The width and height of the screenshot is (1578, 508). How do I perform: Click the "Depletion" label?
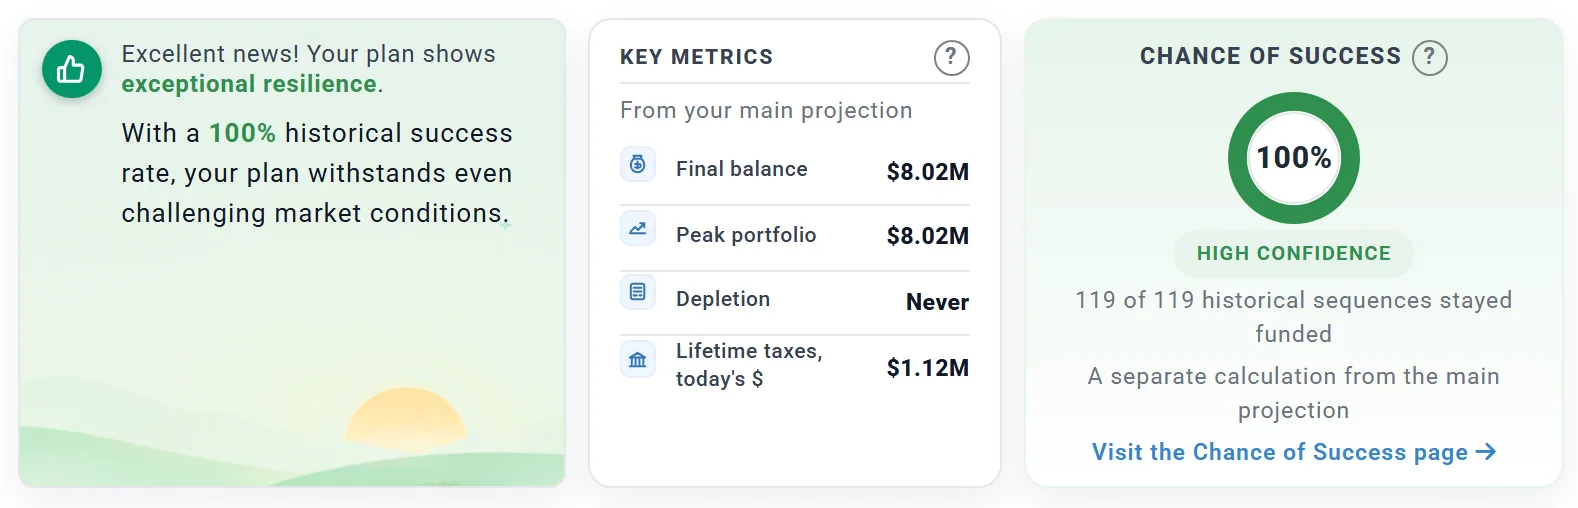pyautogui.click(x=723, y=299)
